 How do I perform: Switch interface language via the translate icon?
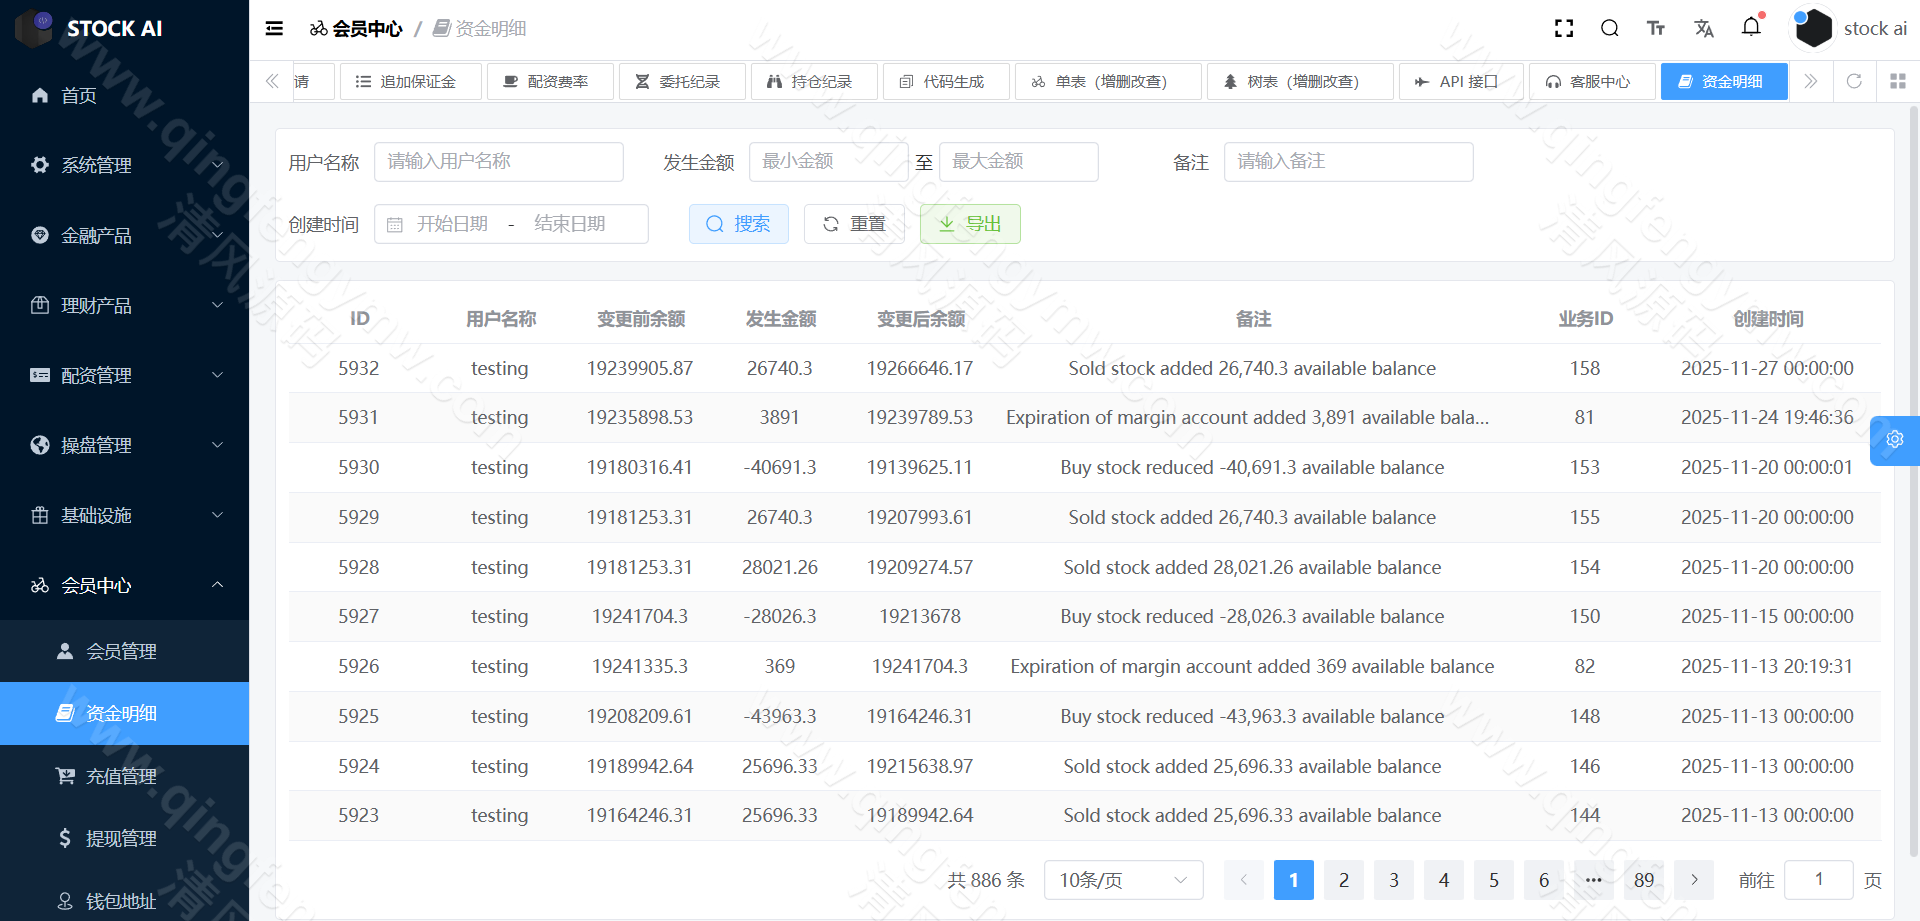1704,28
